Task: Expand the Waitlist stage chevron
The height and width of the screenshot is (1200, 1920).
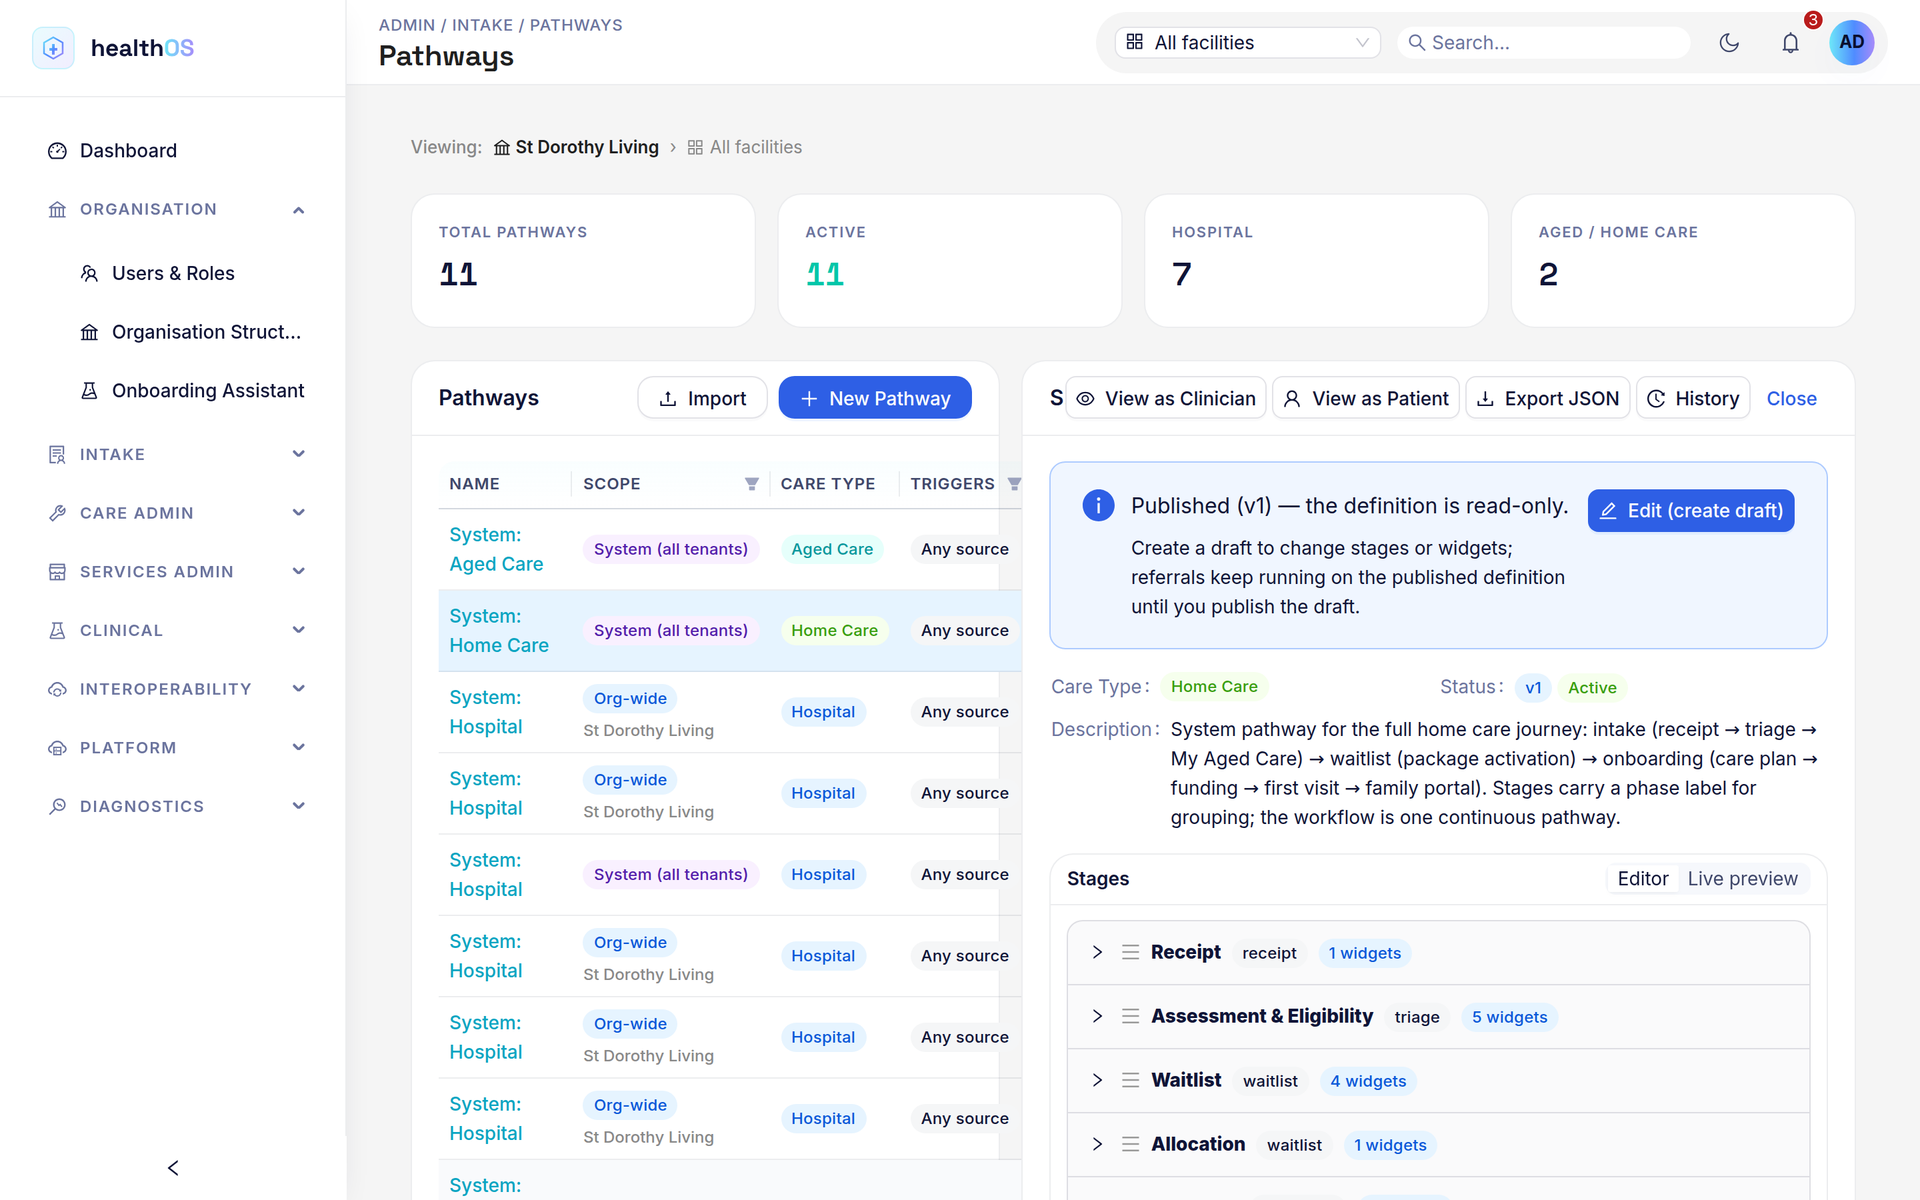Action: point(1097,1080)
